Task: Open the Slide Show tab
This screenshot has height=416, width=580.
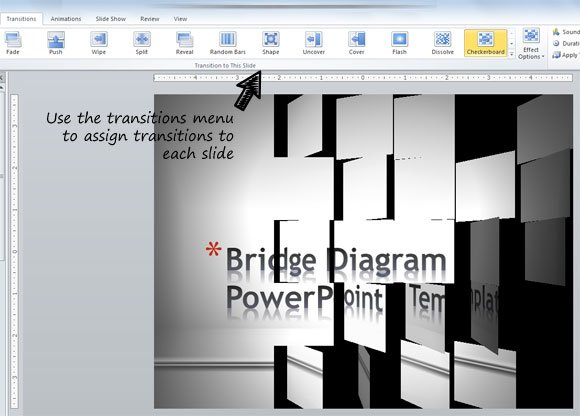Action: (x=111, y=19)
